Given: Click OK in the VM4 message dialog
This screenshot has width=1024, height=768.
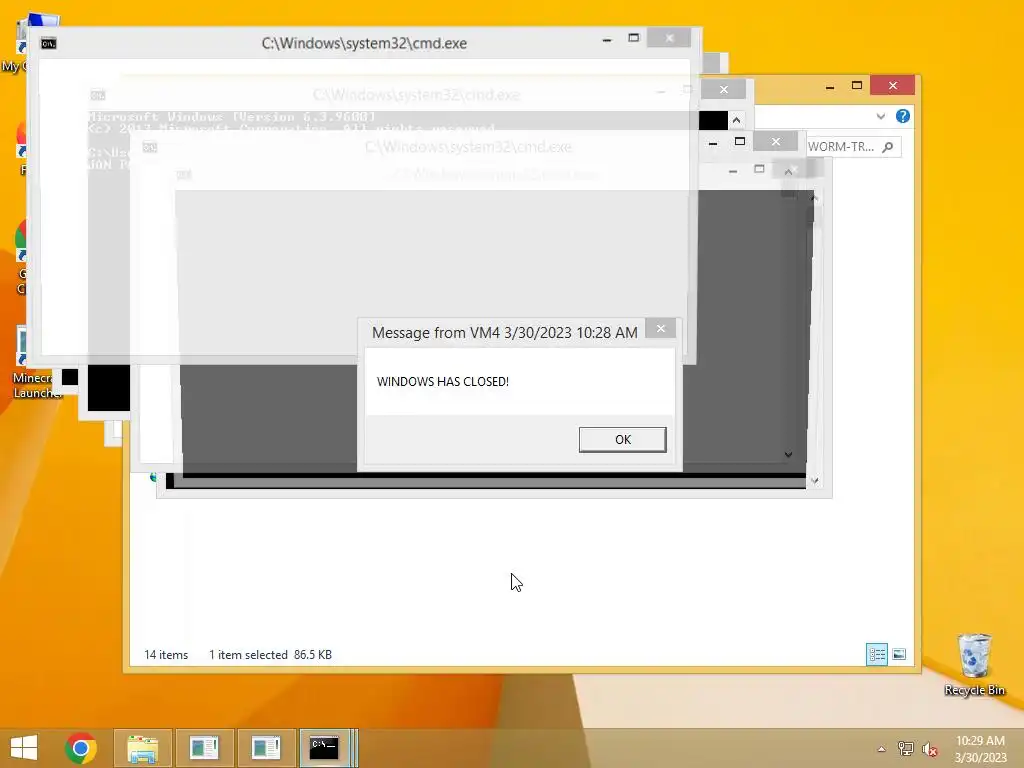Looking at the screenshot, I should (x=622, y=440).
